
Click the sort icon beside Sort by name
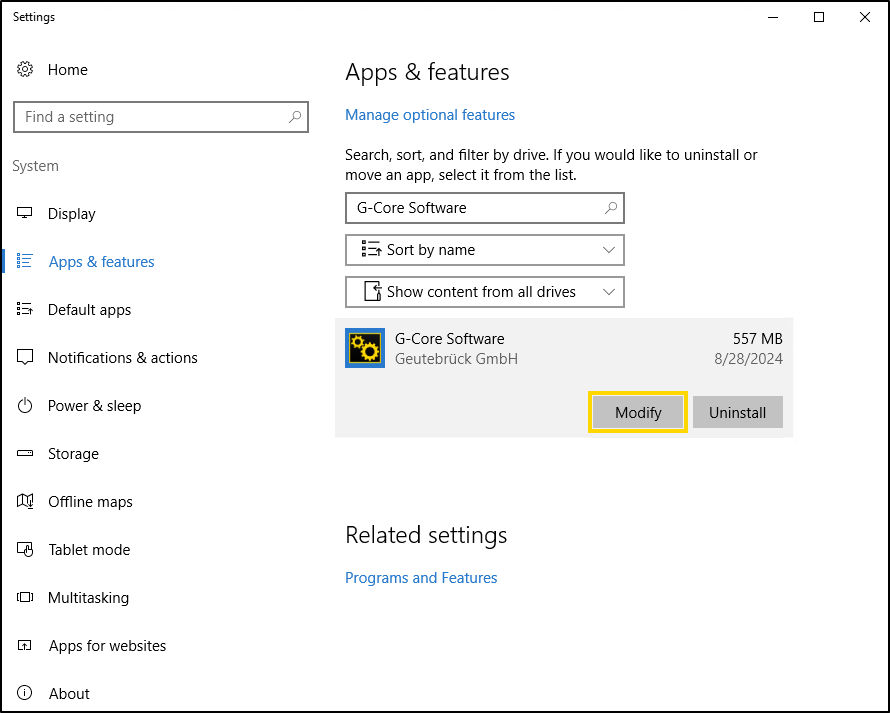tap(371, 249)
